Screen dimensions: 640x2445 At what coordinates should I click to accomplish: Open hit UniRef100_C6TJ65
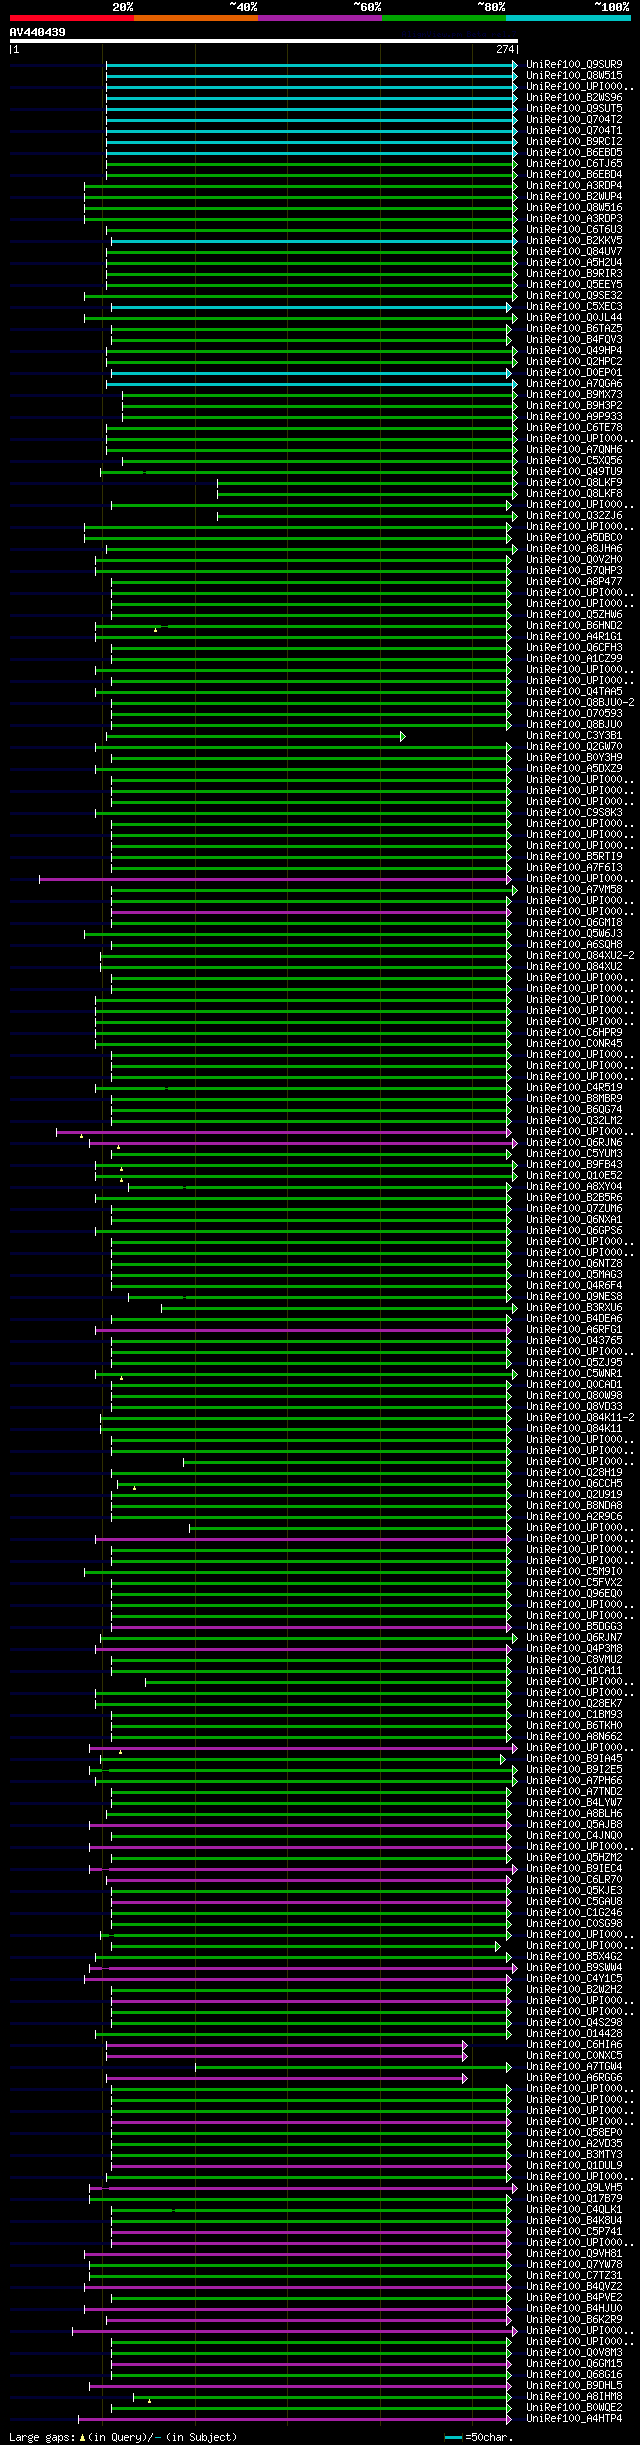574,164
